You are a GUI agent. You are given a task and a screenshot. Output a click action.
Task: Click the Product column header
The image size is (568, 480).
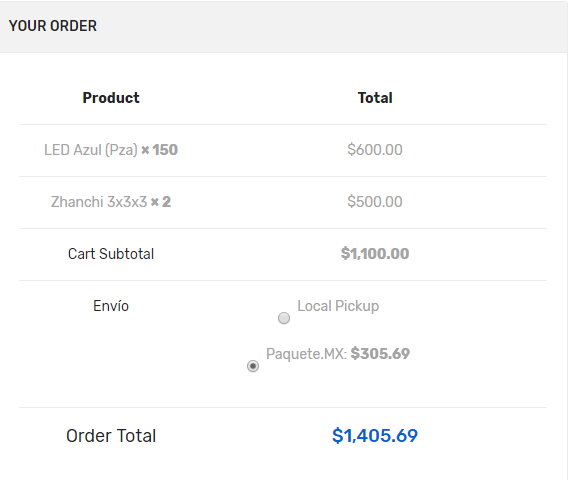tap(111, 98)
